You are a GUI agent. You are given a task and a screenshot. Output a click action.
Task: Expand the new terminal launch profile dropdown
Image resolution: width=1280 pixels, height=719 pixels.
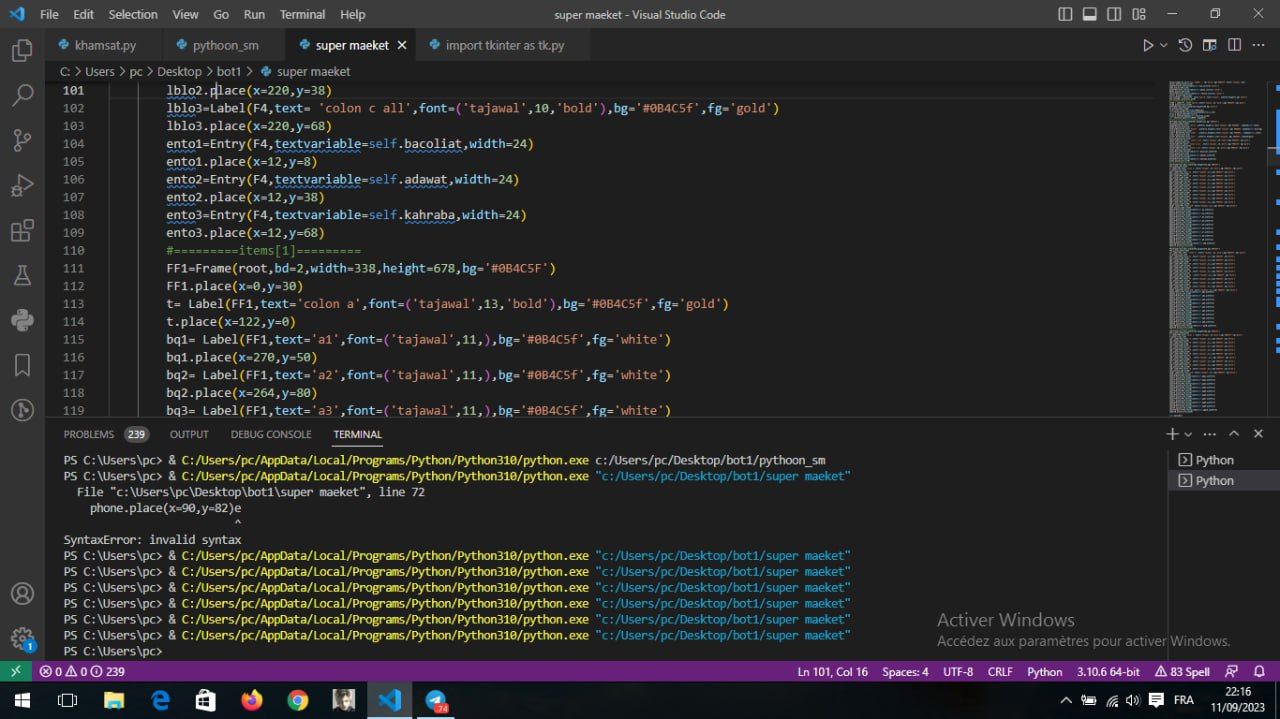click(x=1188, y=434)
